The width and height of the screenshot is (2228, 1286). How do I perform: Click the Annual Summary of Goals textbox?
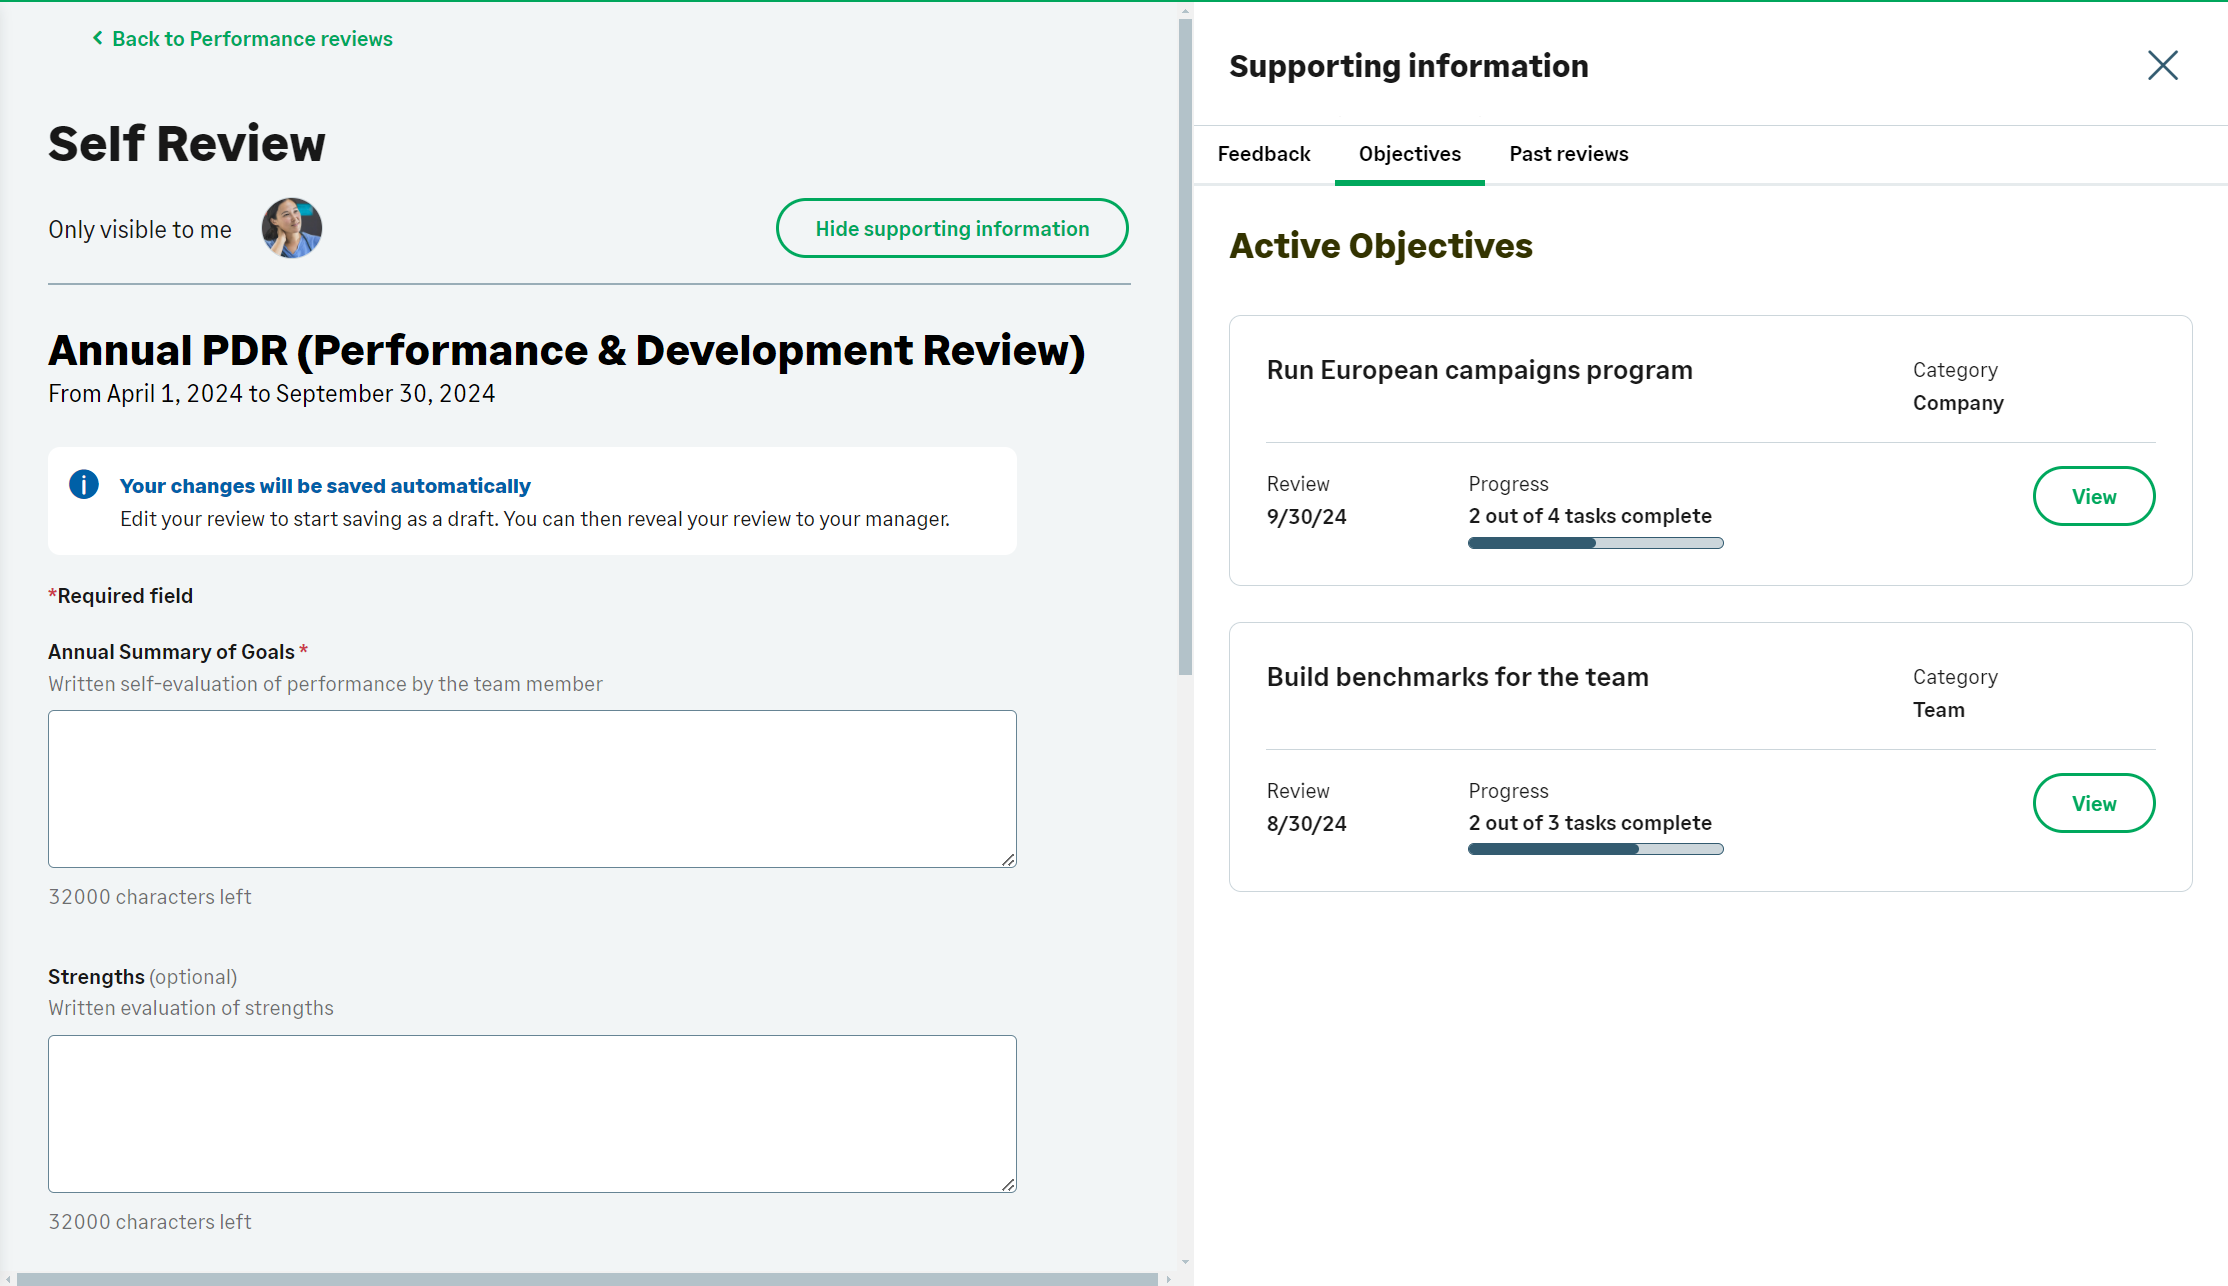coord(531,788)
